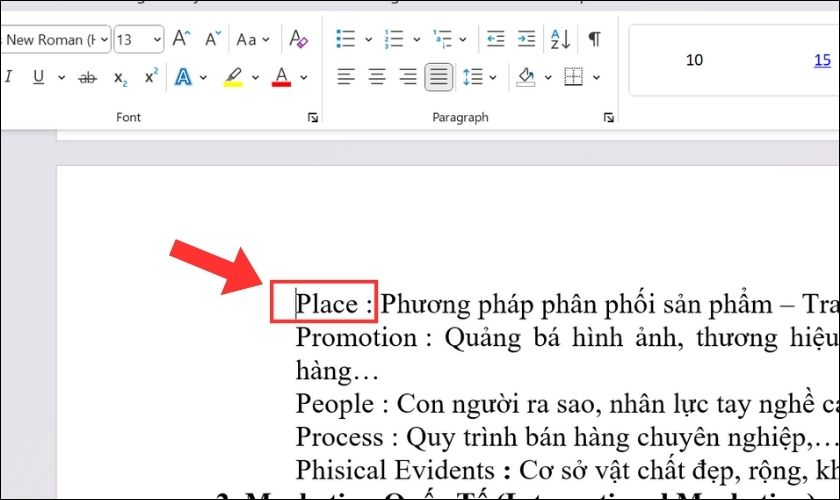
Task: Expand Borders dropdown arrow
Action: click(596, 78)
